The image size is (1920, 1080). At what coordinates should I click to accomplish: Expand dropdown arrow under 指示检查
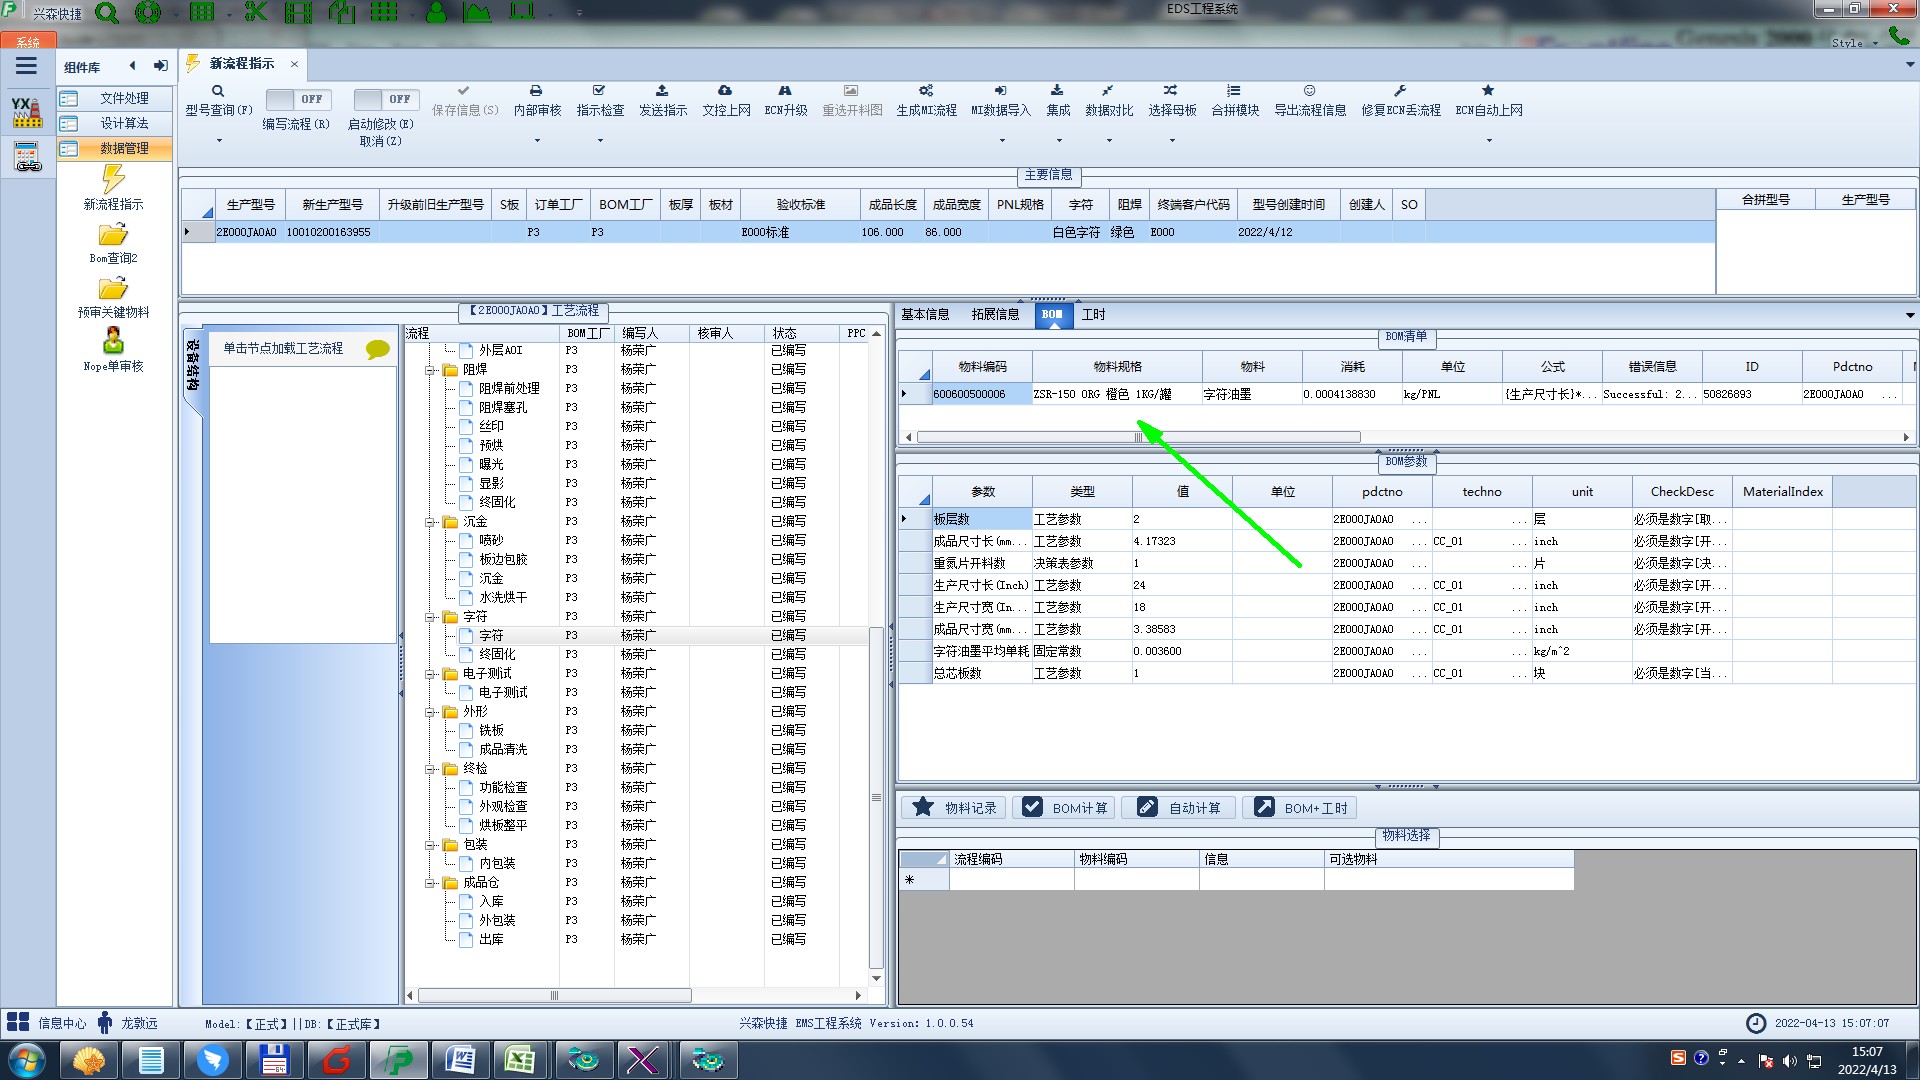point(600,140)
